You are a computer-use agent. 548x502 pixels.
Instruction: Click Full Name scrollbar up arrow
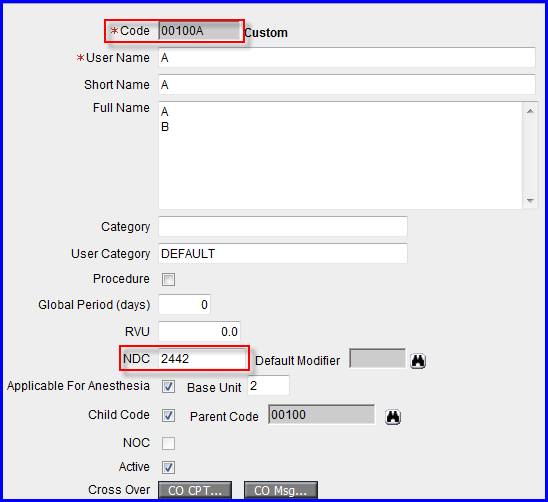(x=530, y=111)
